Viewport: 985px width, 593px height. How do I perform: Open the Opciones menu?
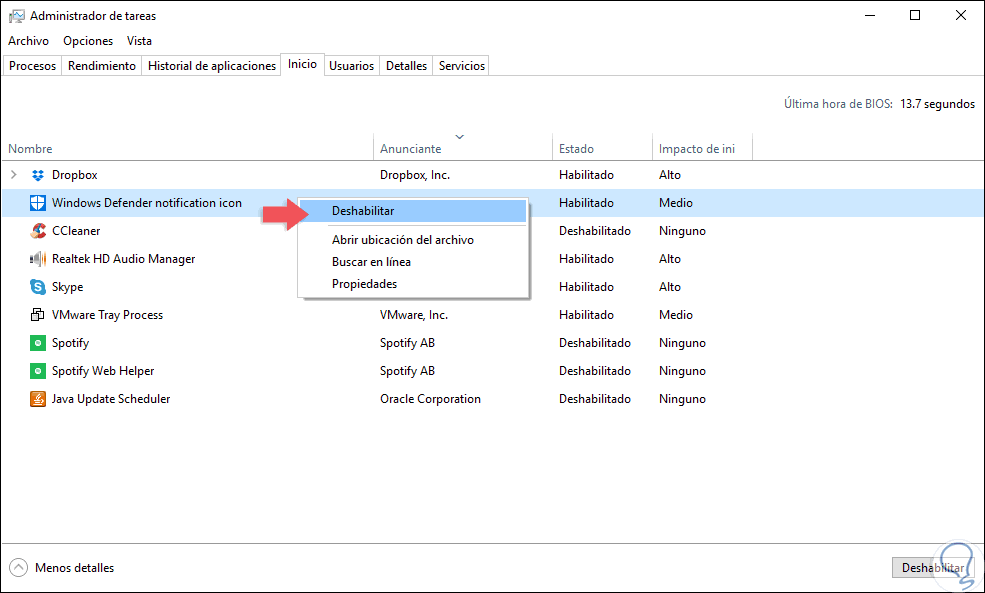[88, 41]
